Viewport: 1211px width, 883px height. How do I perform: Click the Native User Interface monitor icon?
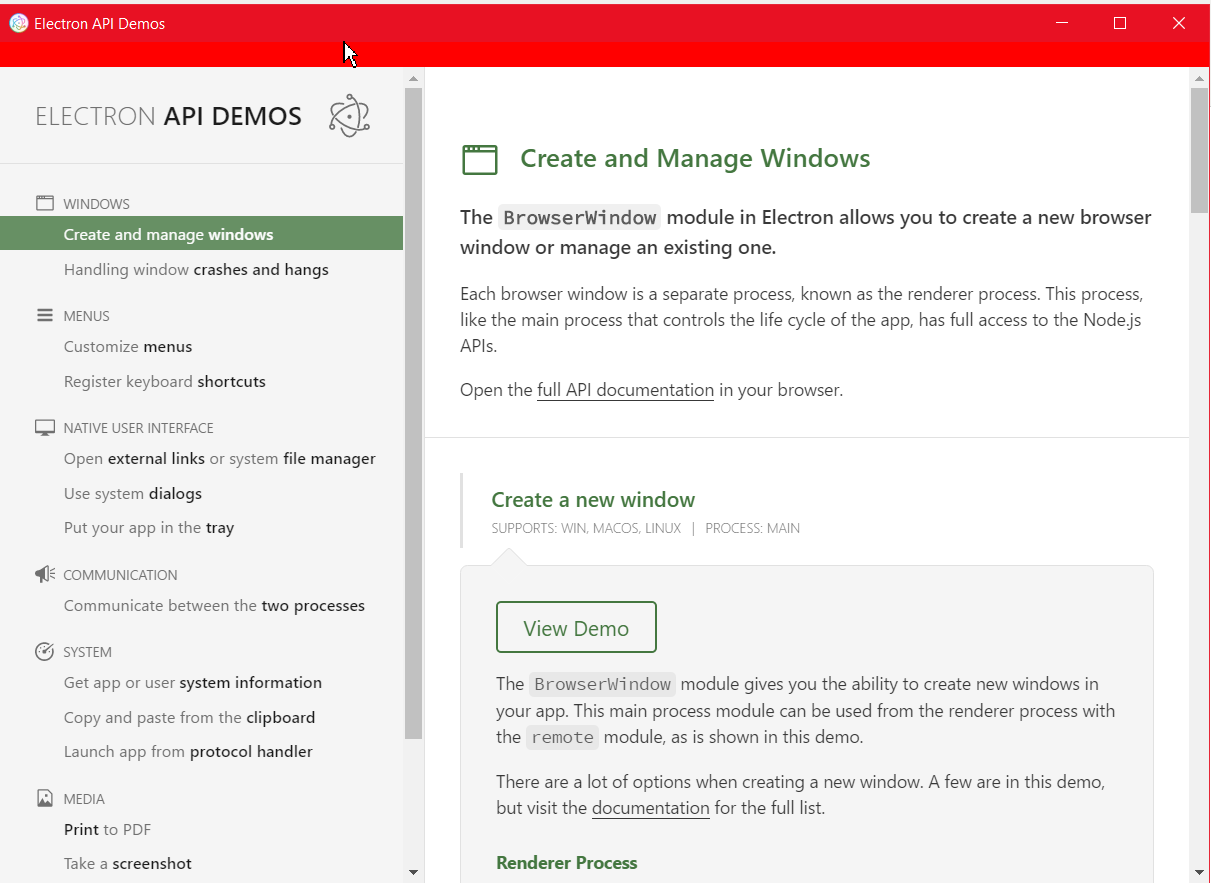coord(45,427)
